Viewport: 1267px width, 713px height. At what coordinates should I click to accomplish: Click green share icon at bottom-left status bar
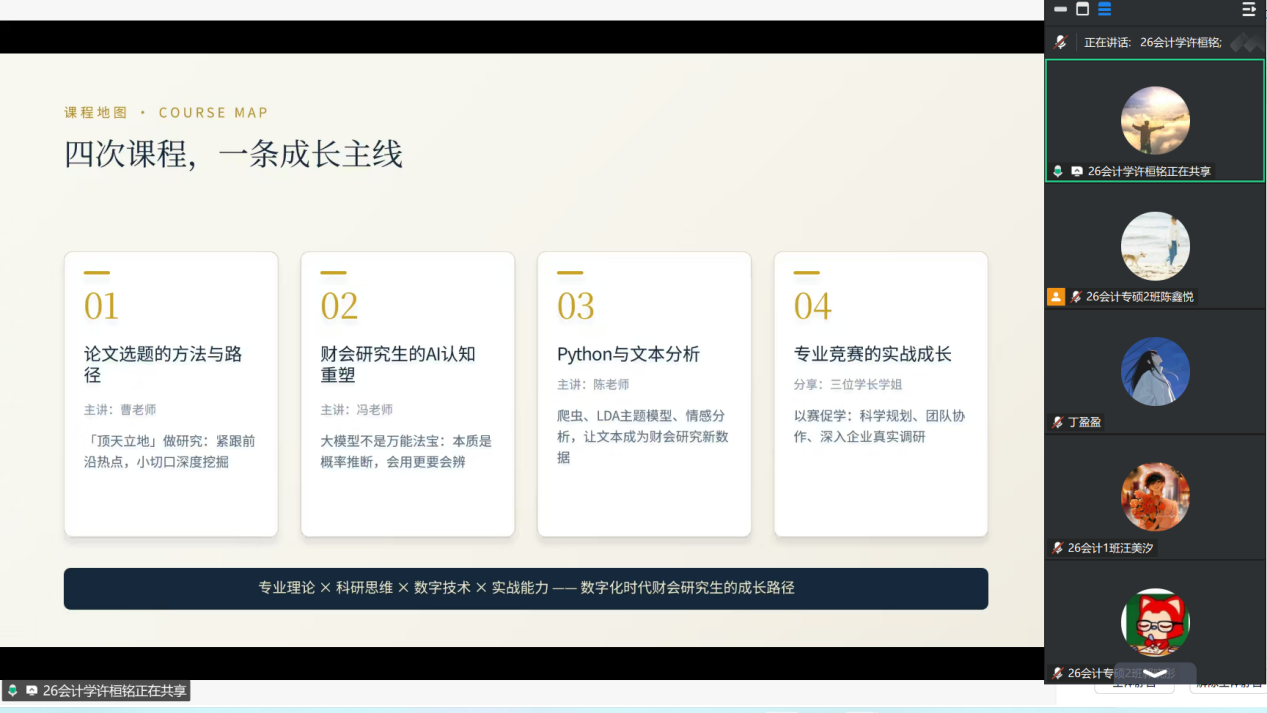(x=12, y=690)
